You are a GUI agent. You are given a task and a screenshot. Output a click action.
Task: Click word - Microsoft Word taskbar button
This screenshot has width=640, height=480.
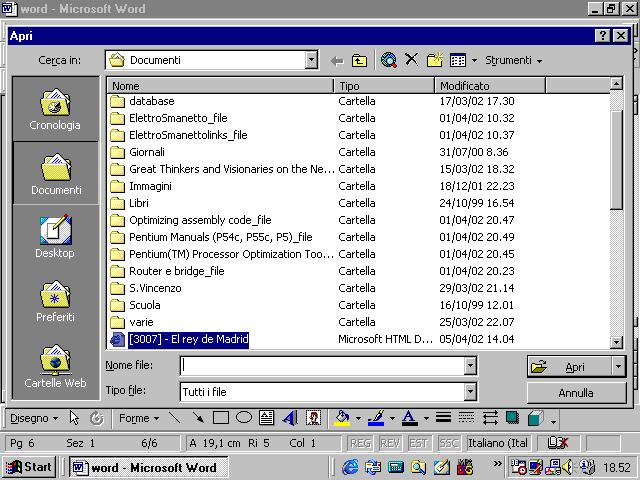(x=149, y=467)
